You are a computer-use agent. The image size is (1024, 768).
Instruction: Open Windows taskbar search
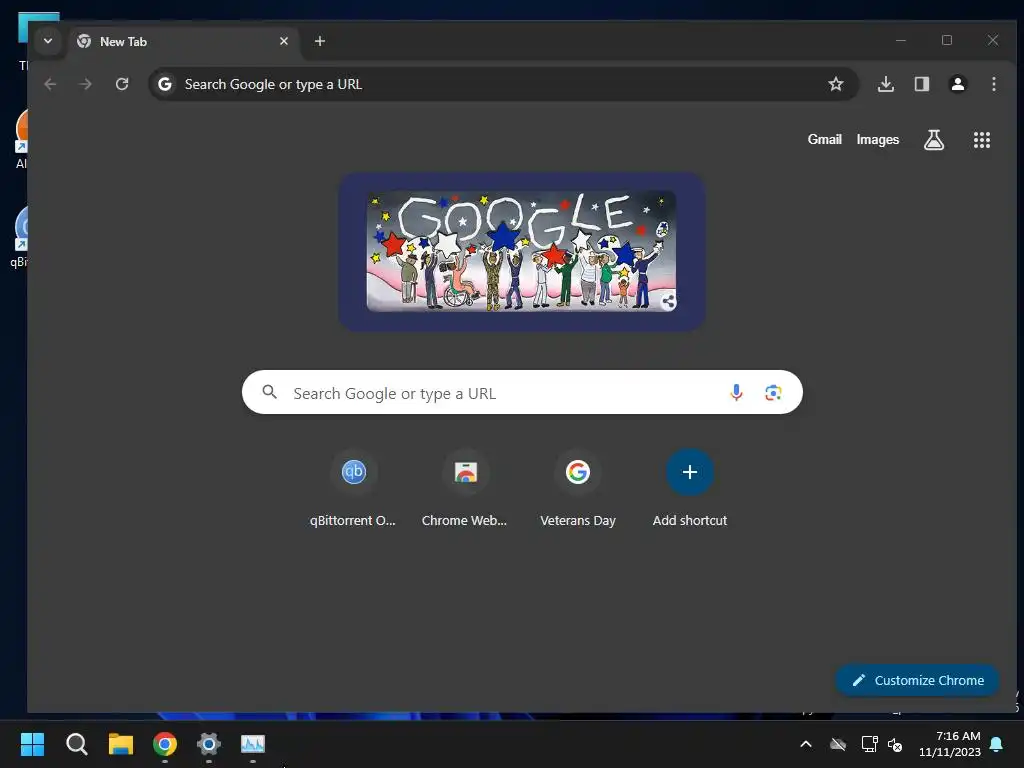point(76,744)
